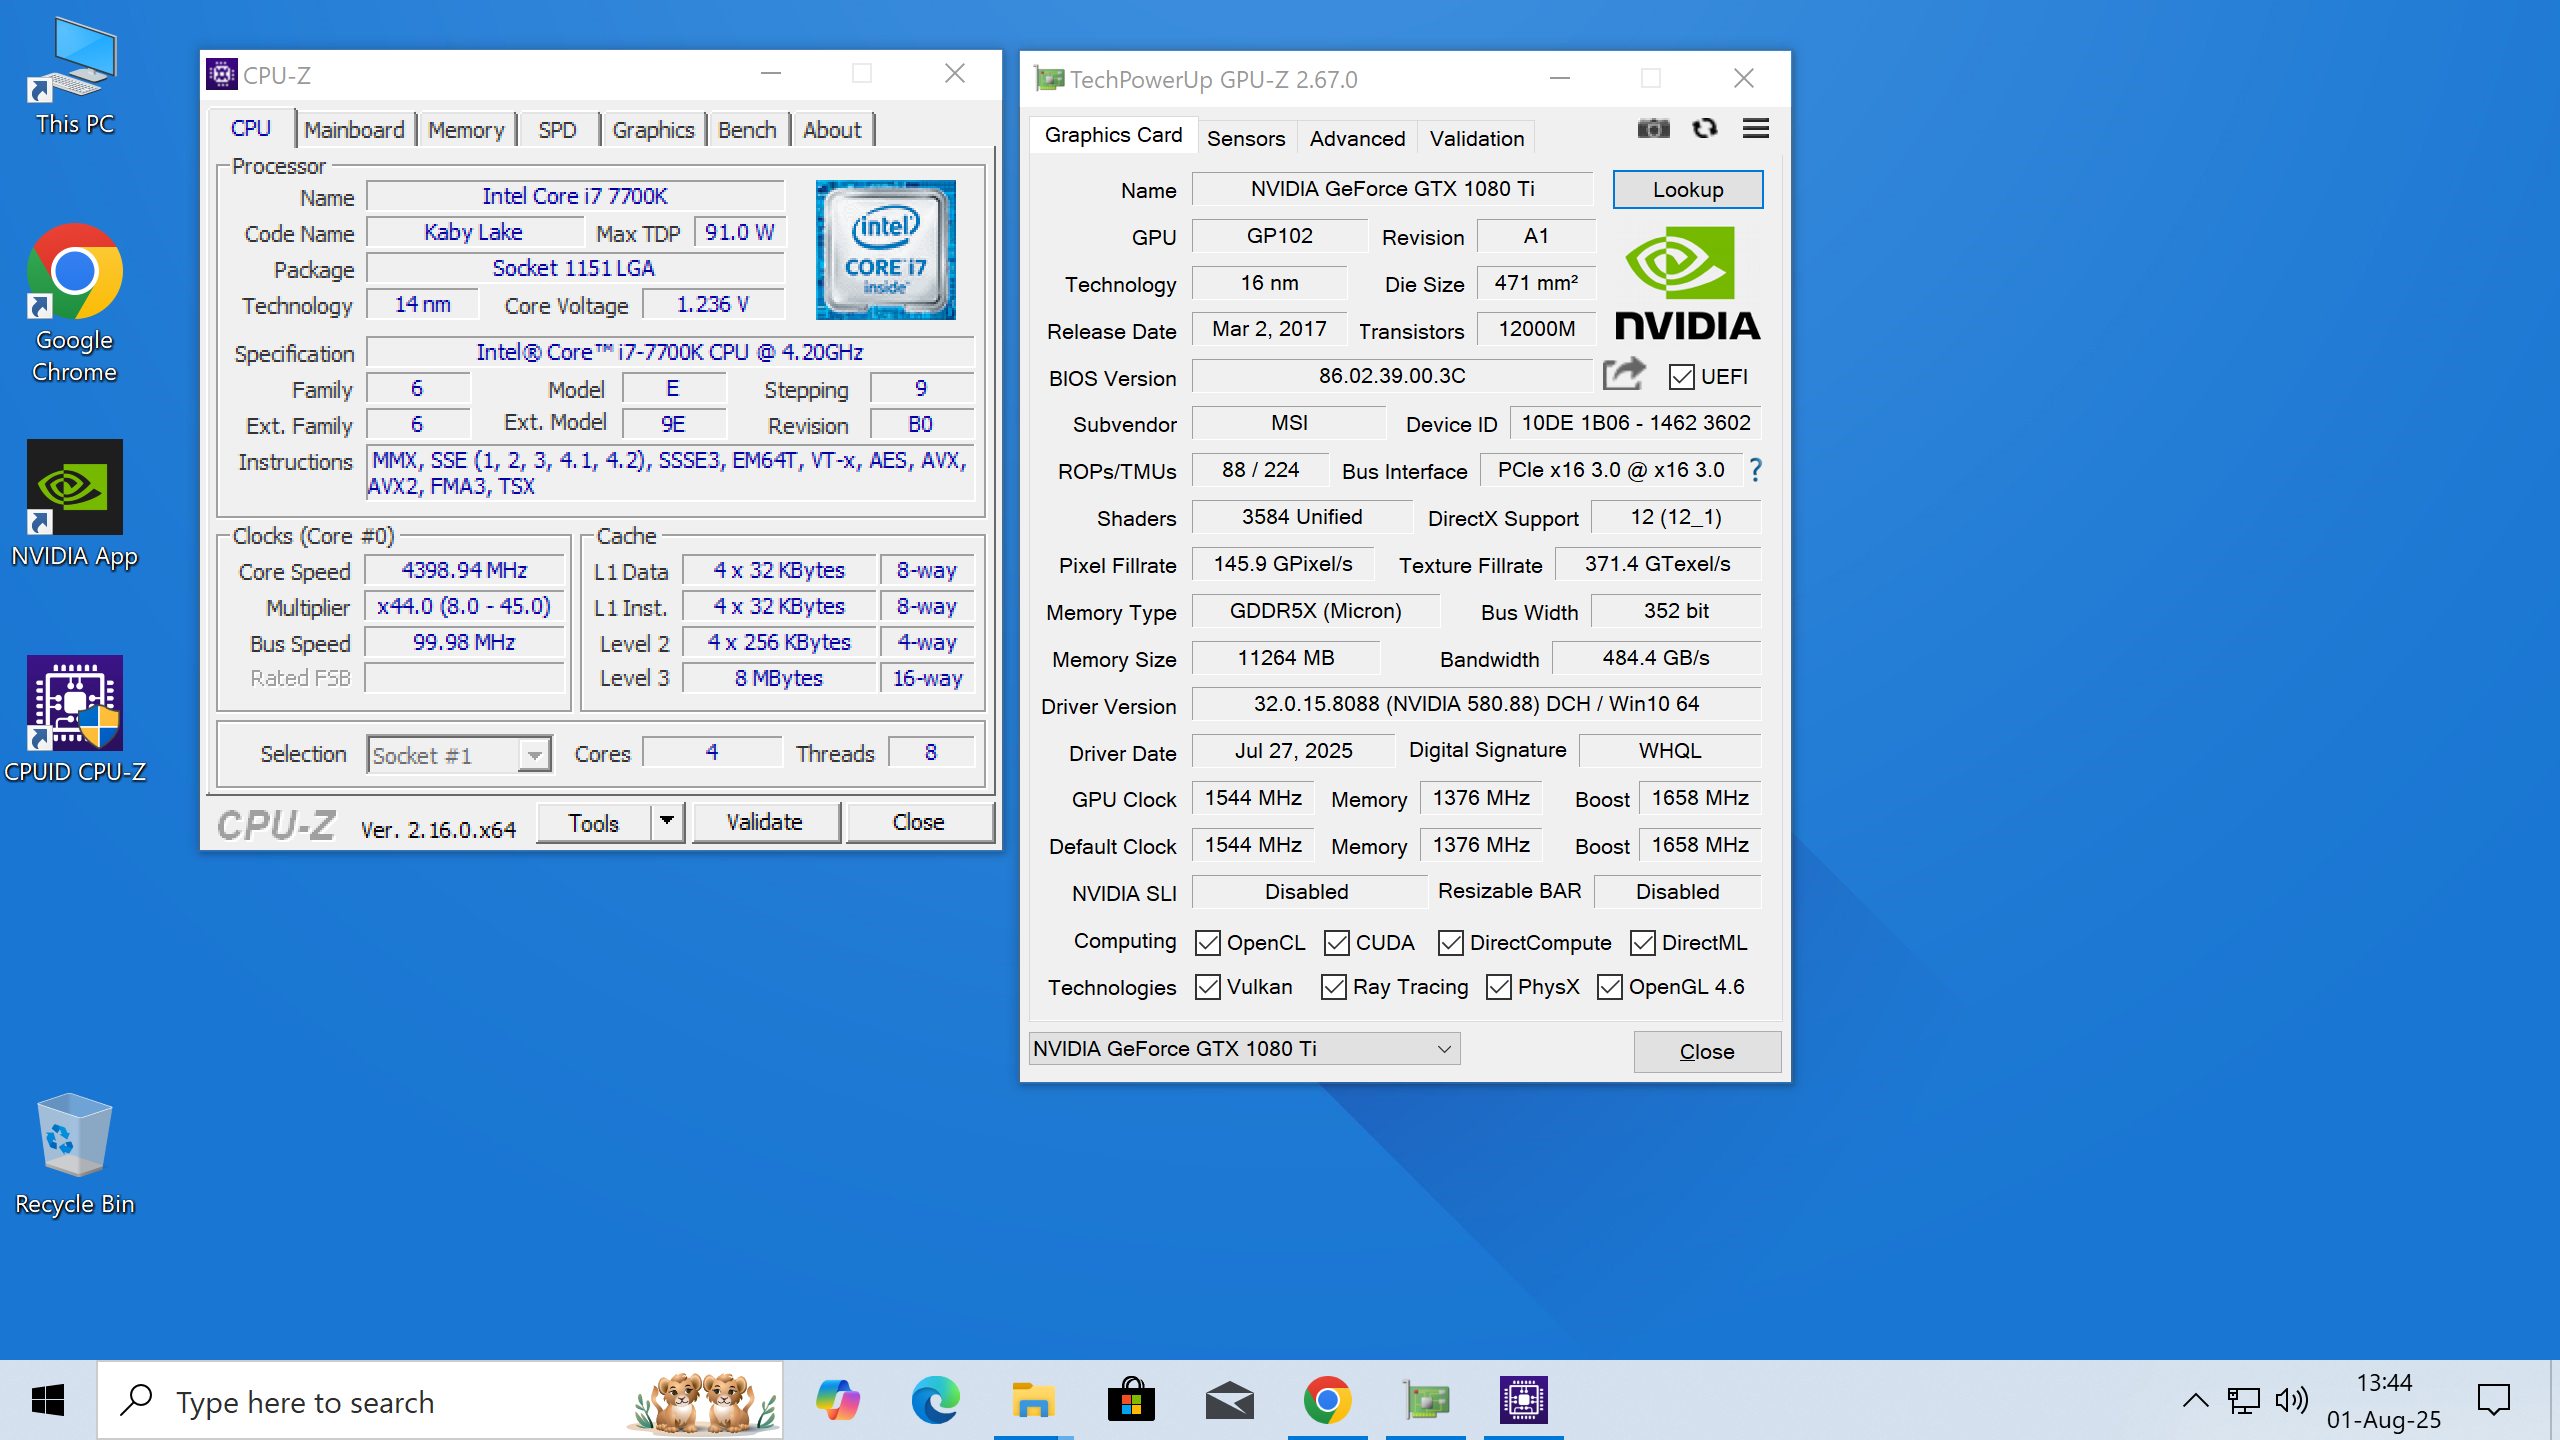Open Copilot from taskbar

tap(838, 1400)
